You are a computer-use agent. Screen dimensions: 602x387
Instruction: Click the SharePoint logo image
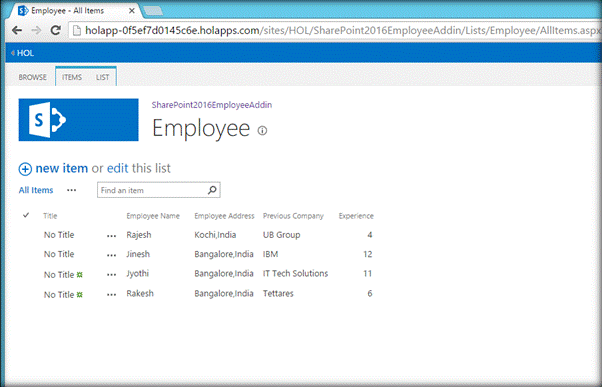(78, 120)
